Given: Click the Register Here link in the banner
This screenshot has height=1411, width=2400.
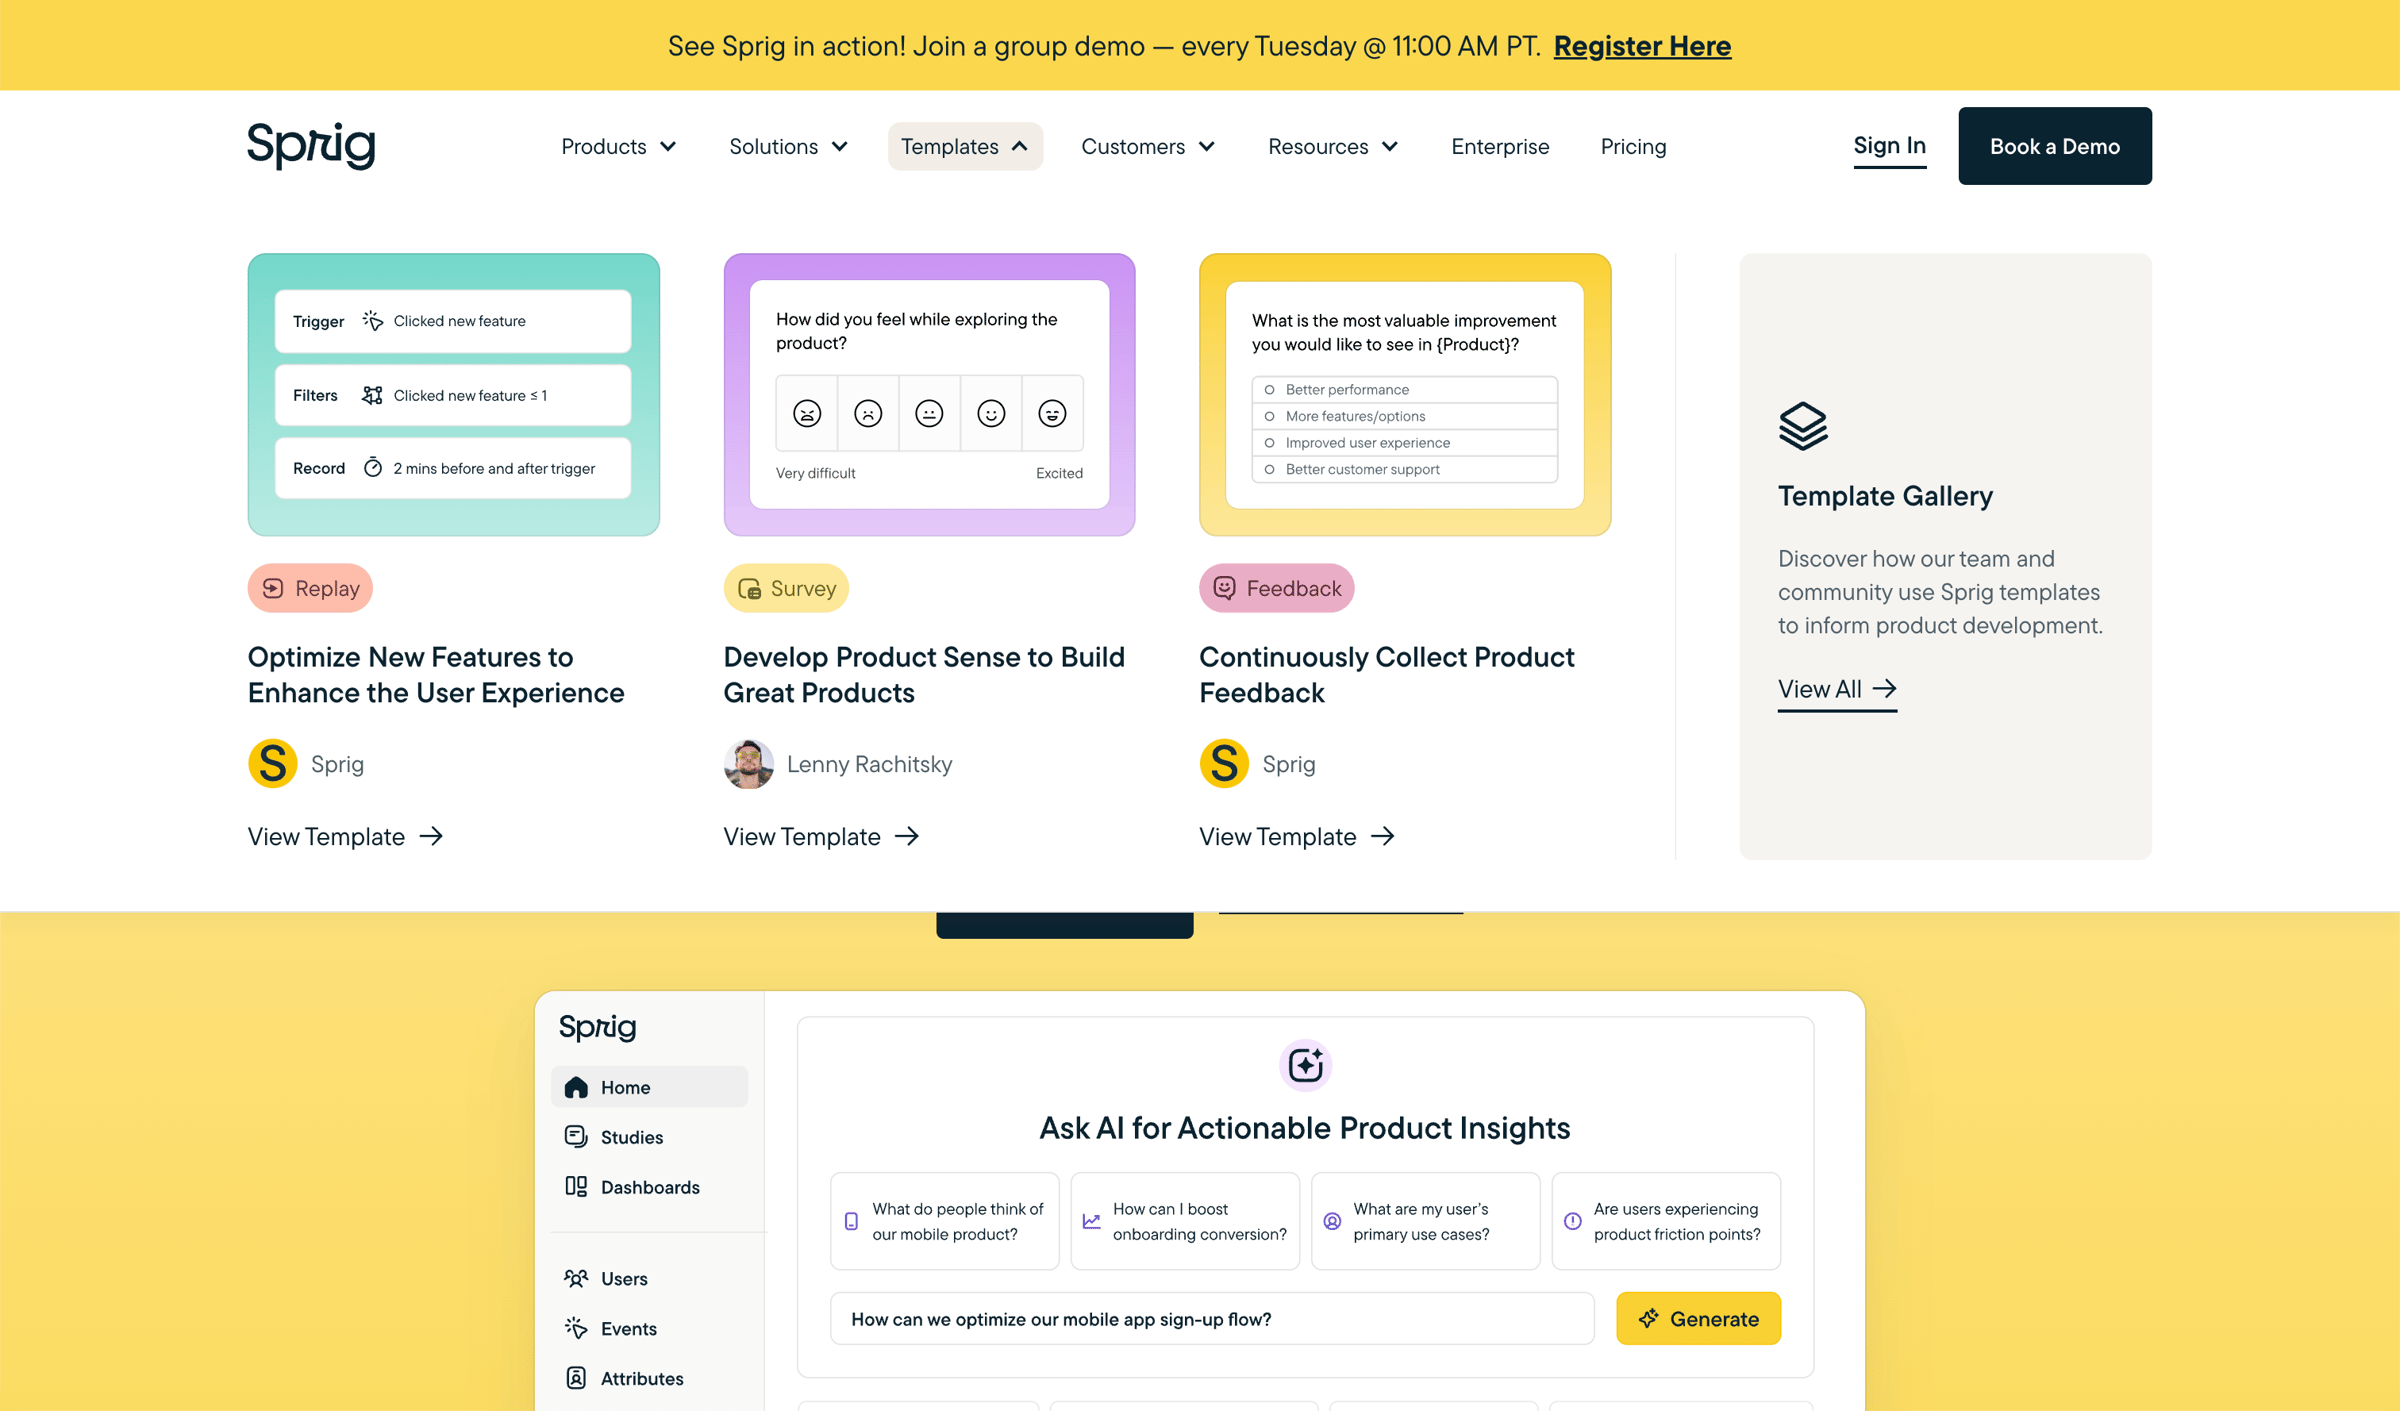Looking at the screenshot, I should pyautogui.click(x=1642, y=46).
